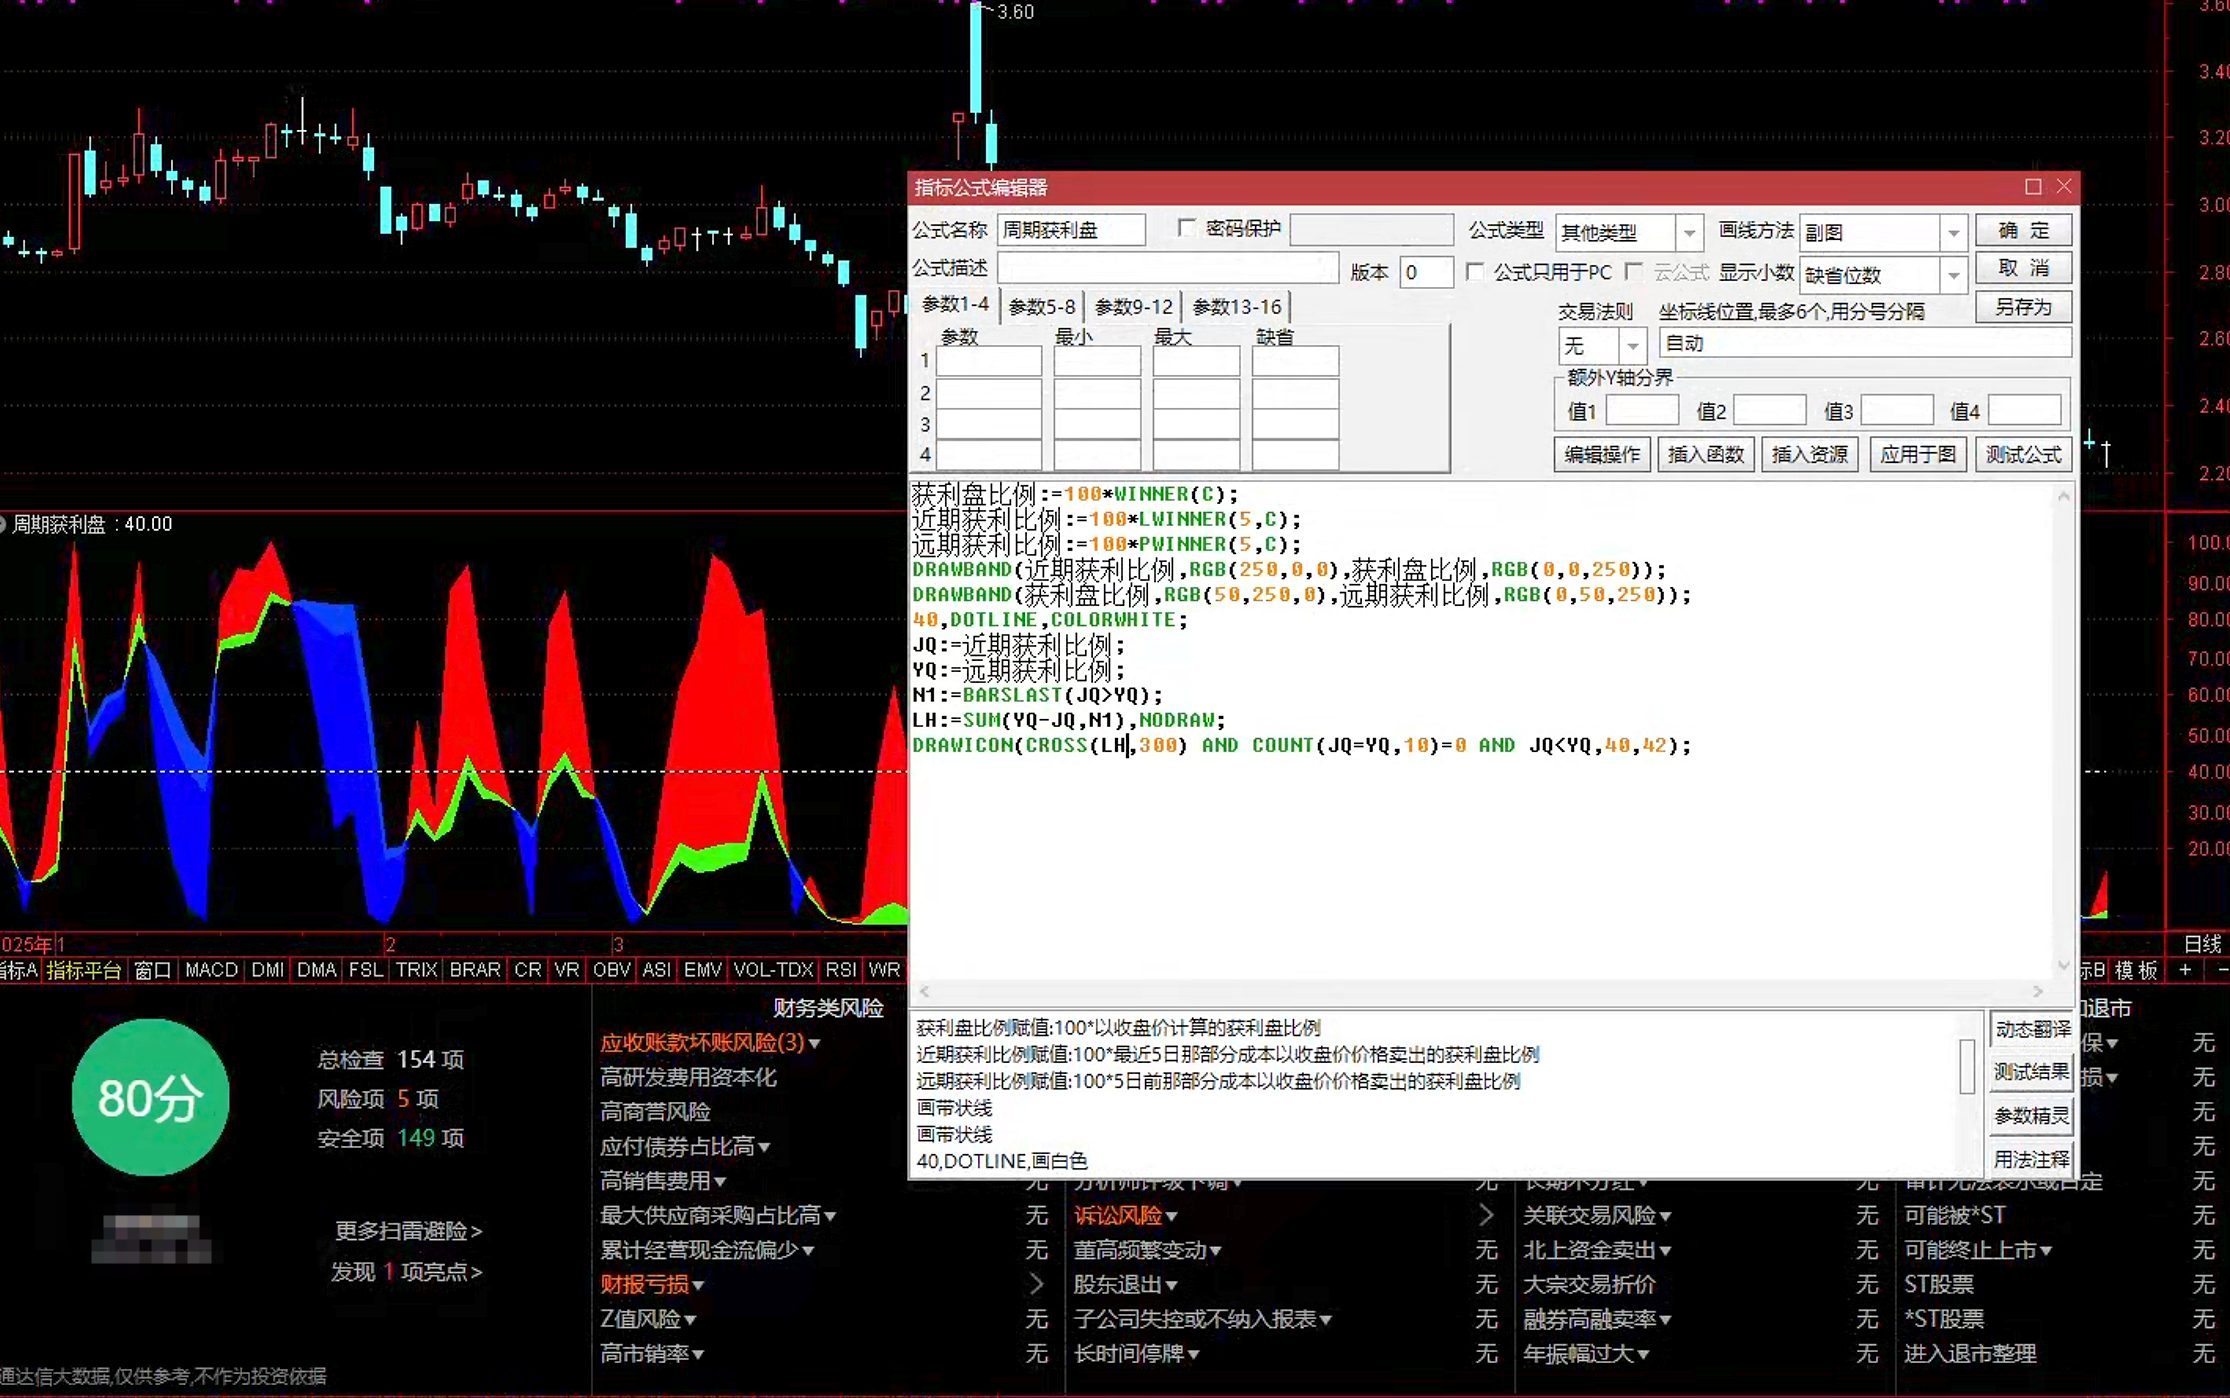2230x1398 pixels.
Task: Toggle the 云公式 checkbox
Action: click(1634, 272)
